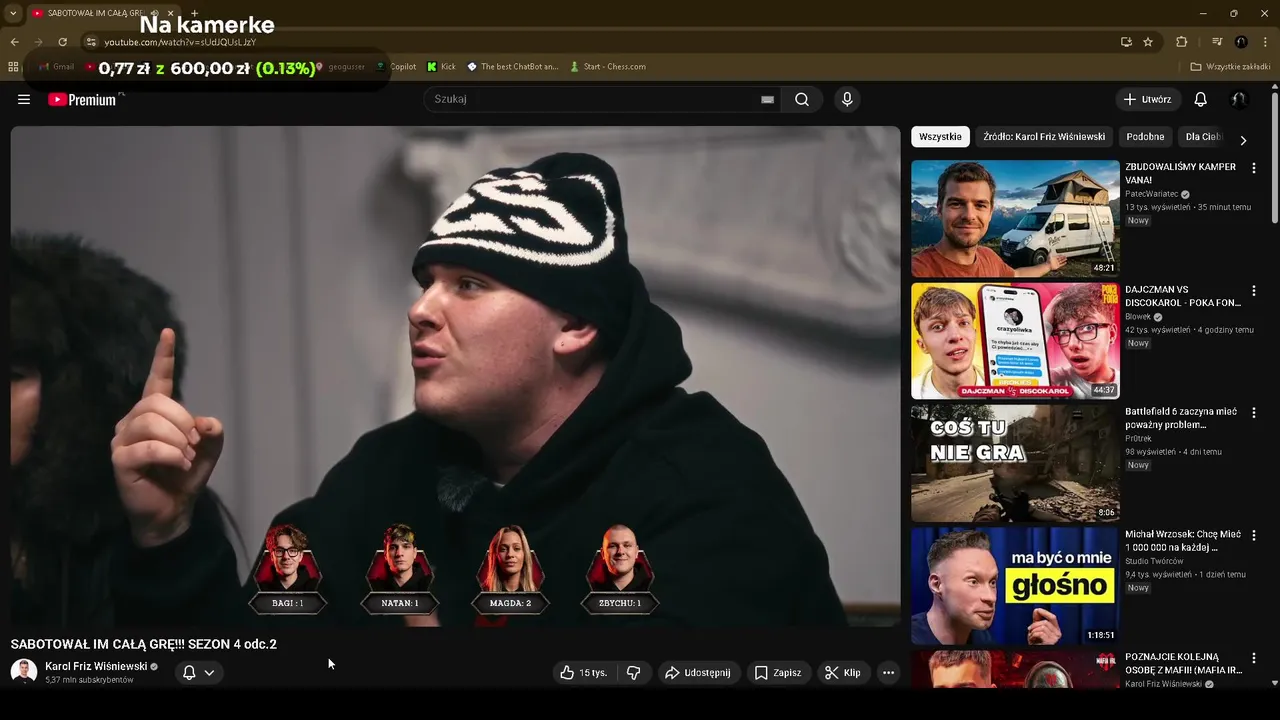Viewport: 1280px width, 720px height.
Task: Open COŚ TU NIE GRA Battlefield thumbnail
Action: tap(1015, 464)
